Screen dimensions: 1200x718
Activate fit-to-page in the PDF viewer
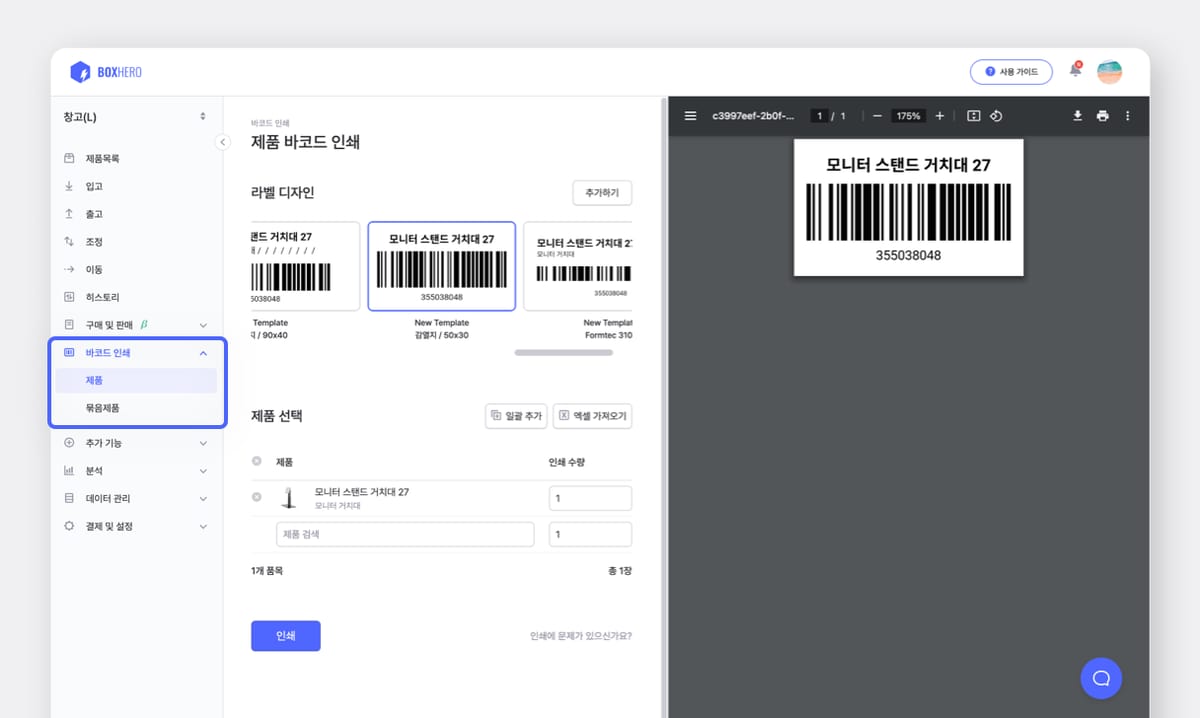(973, 116)
